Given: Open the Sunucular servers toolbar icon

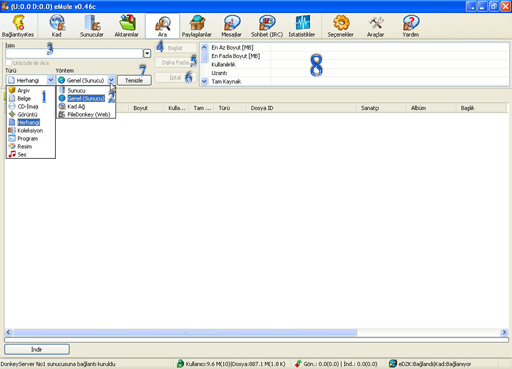Looking at the screenshot, I should [92, 26].
